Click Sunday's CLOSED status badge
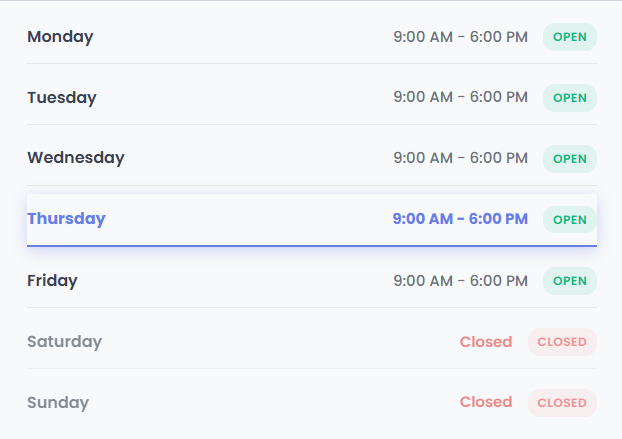Screen dimensions: 622x439 562,403
